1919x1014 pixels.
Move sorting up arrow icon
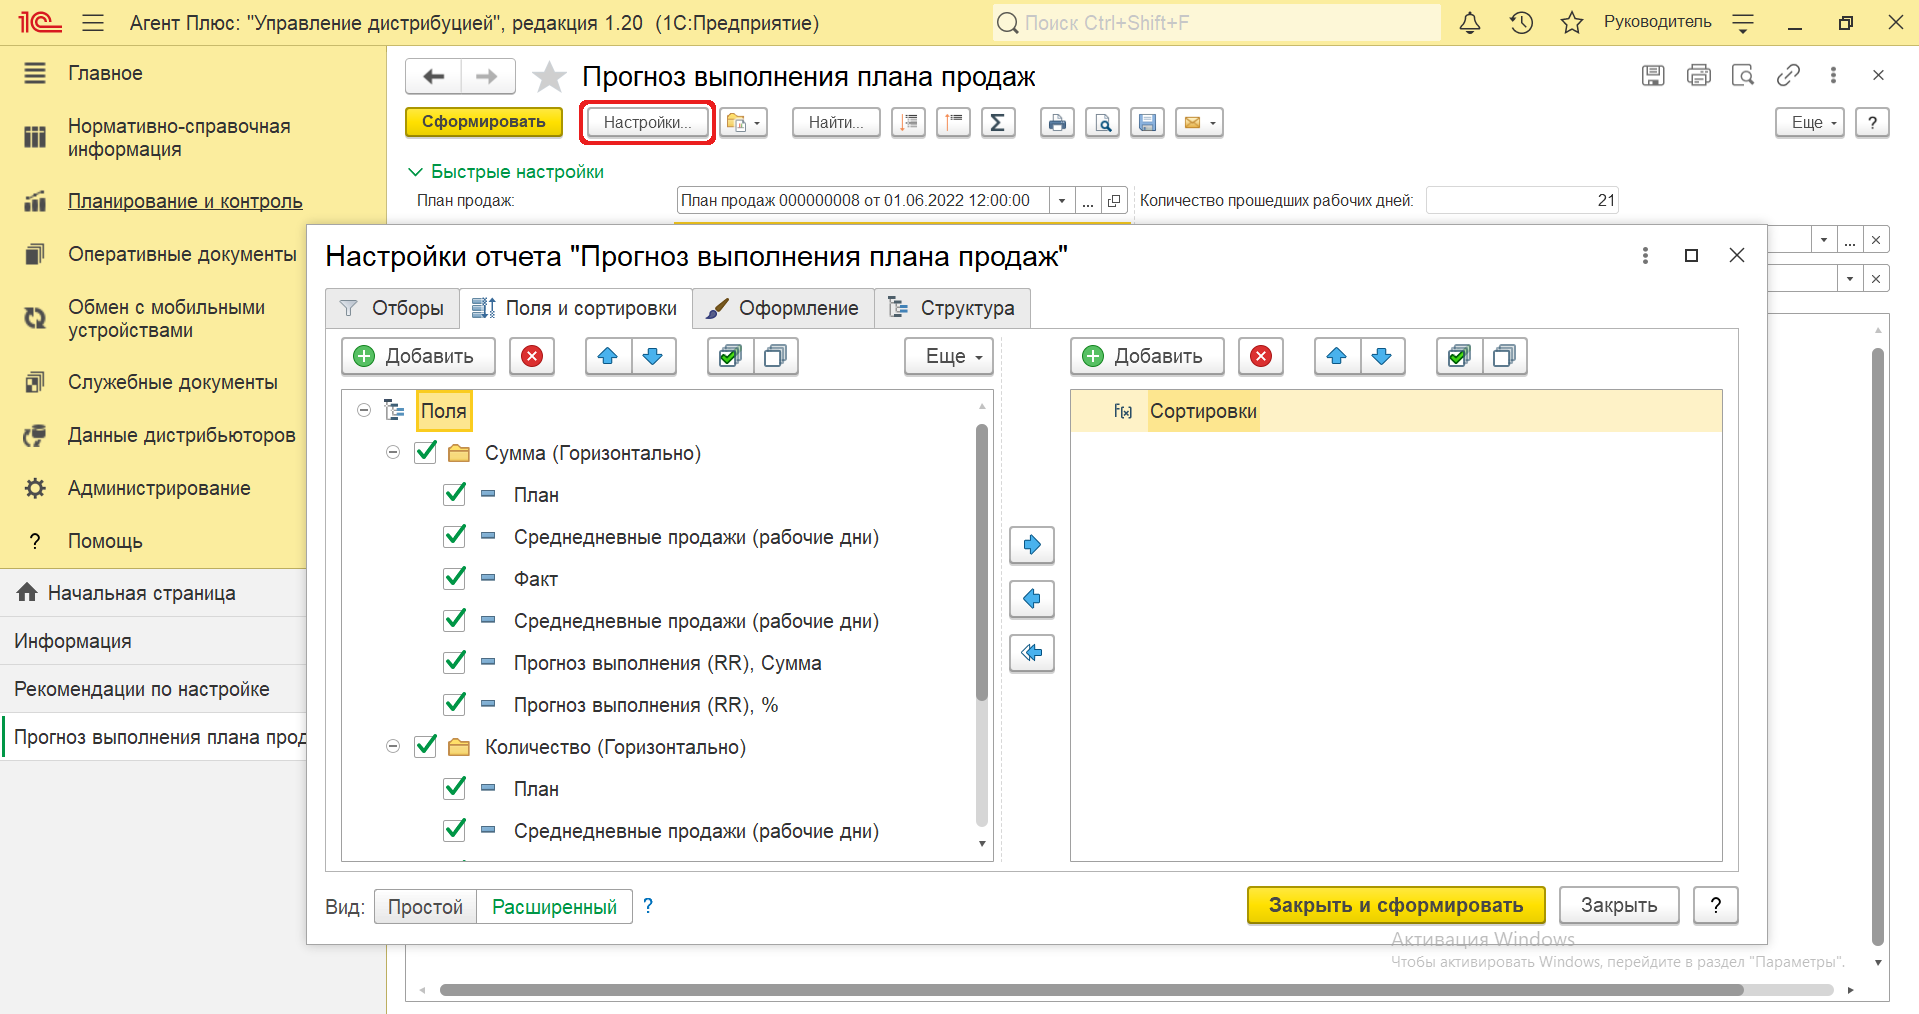(1337, 356)
